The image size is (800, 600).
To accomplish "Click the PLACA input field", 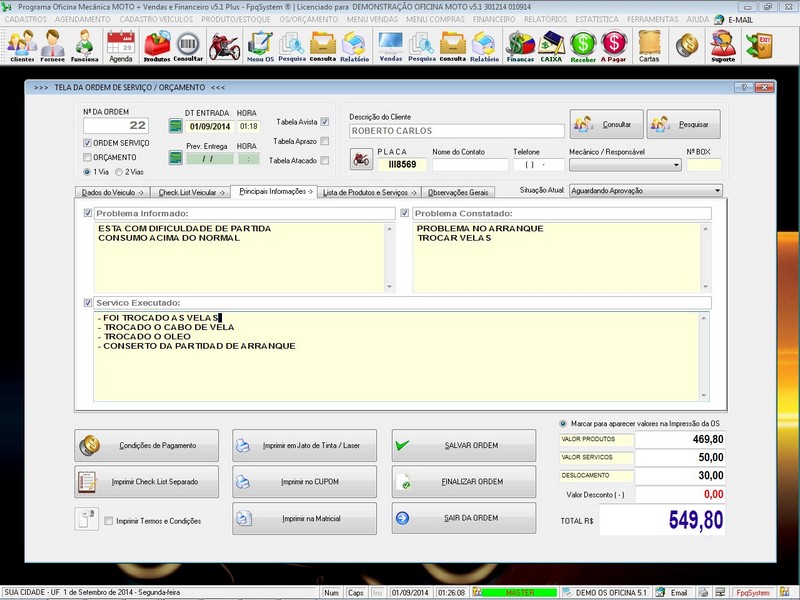I will click(402, 164).
